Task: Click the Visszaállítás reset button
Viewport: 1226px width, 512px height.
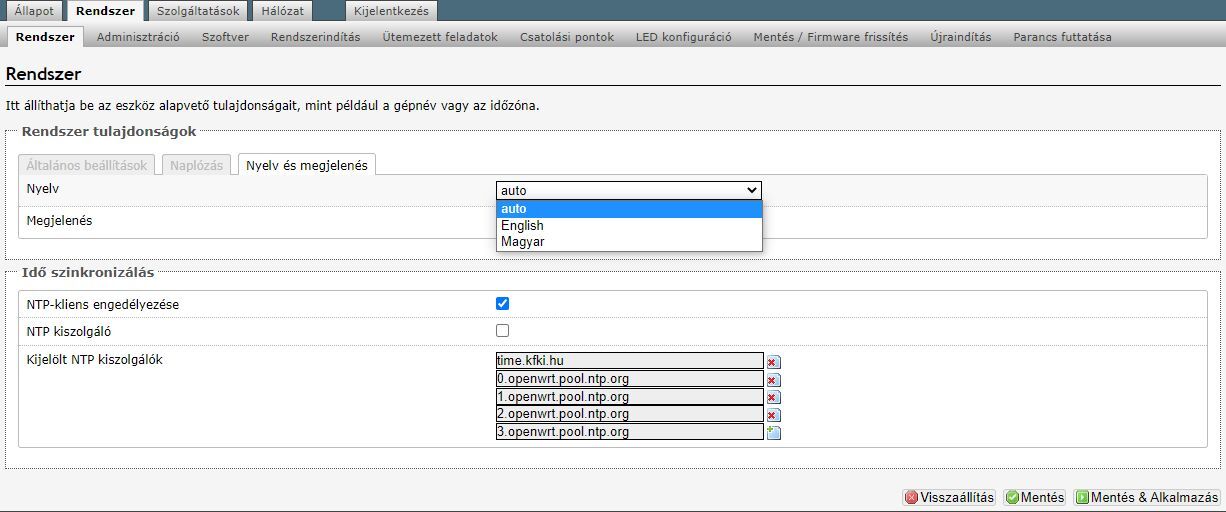Action: tap(949, 497)
